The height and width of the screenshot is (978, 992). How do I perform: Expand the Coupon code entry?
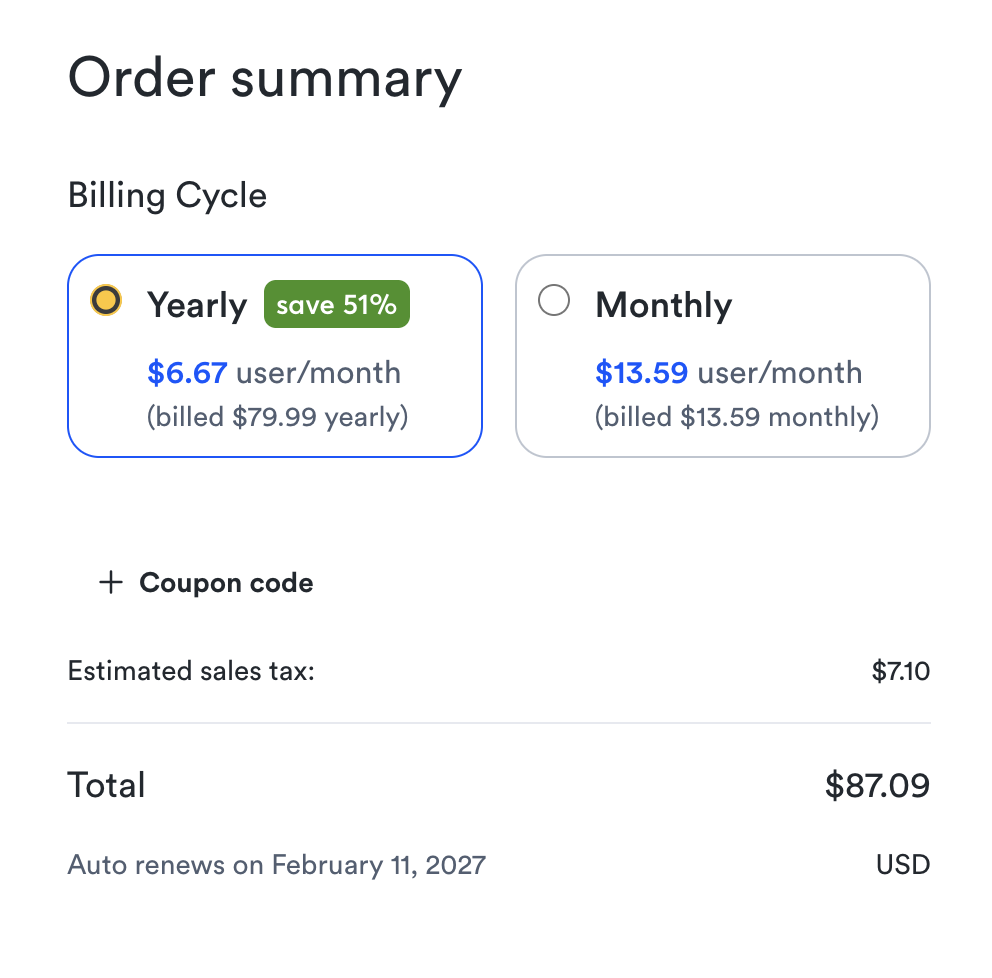pyautogui.click(x=226, y=583)
